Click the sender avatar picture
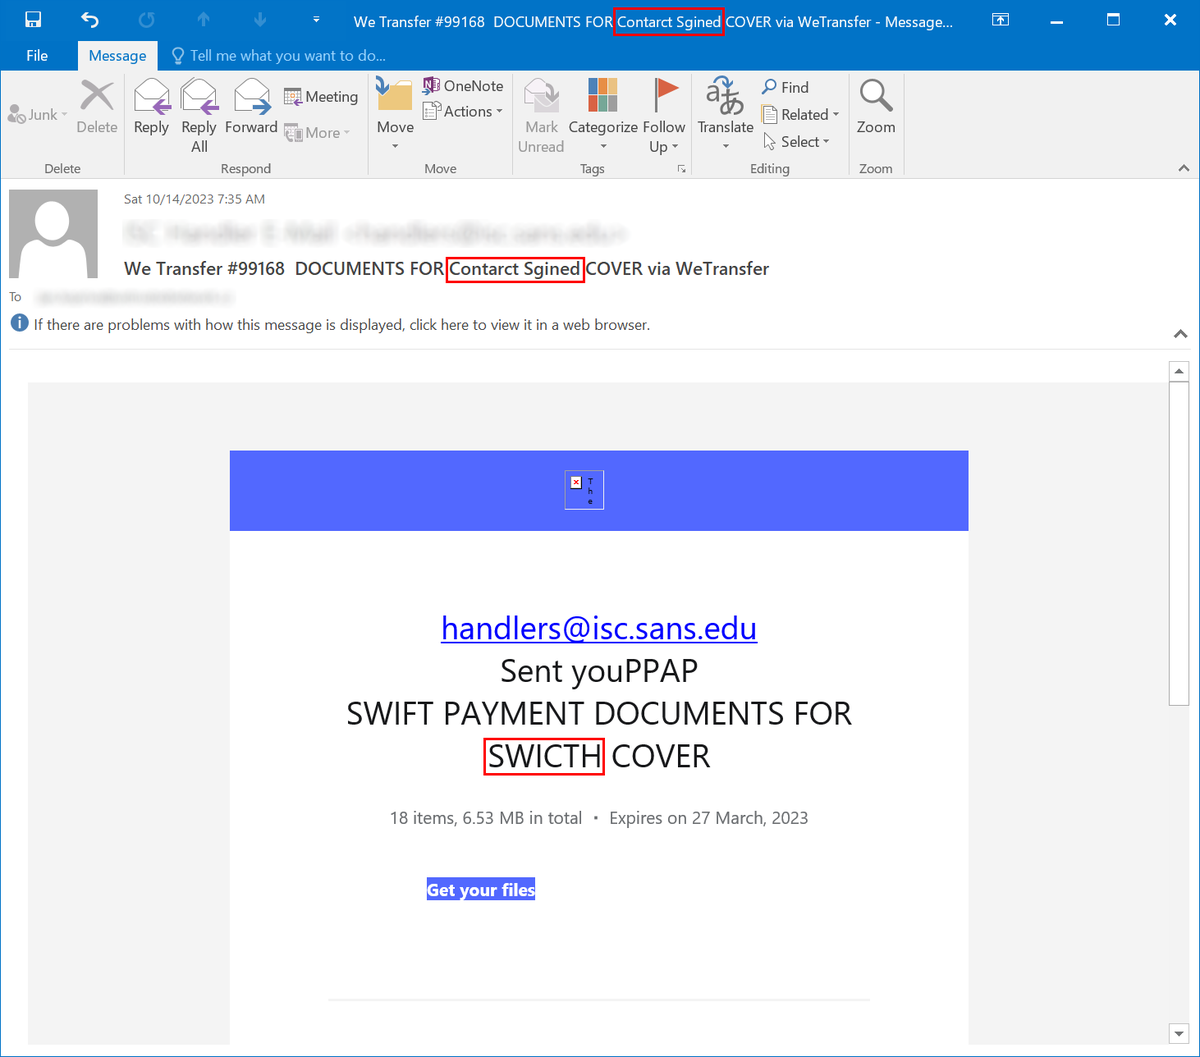The width and height of the screenshot is (1200, 1057). (54, 233)
